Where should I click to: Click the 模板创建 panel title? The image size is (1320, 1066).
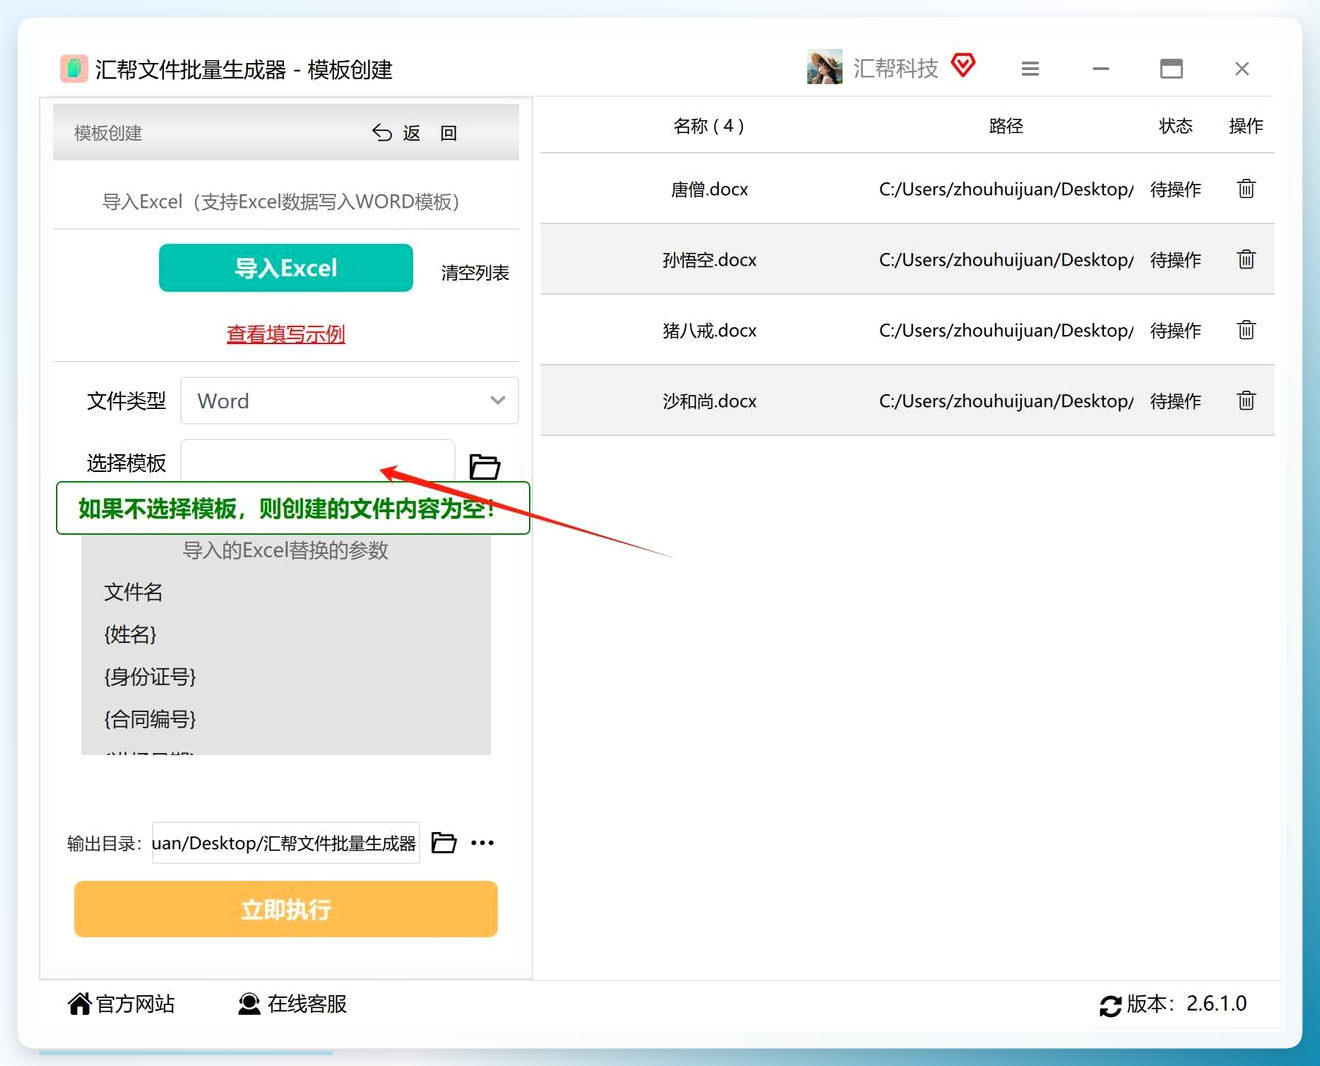108,133
